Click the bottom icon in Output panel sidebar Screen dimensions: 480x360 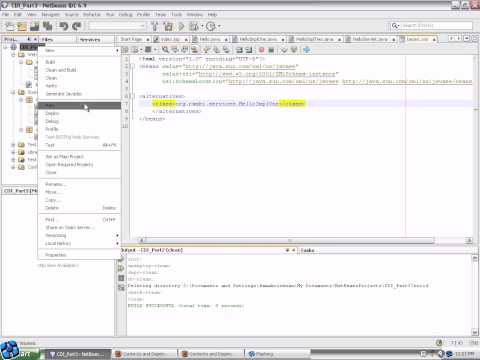tap(121, 287)
